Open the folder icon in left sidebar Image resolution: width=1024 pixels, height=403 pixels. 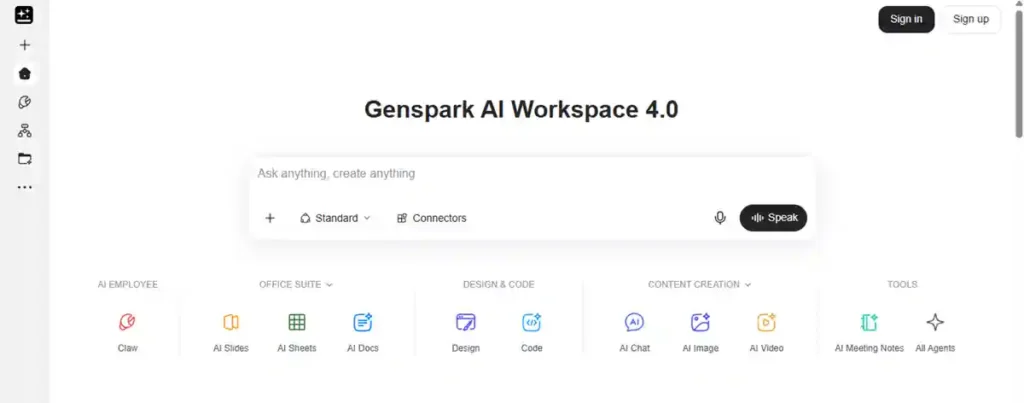(x=25, y=159)
